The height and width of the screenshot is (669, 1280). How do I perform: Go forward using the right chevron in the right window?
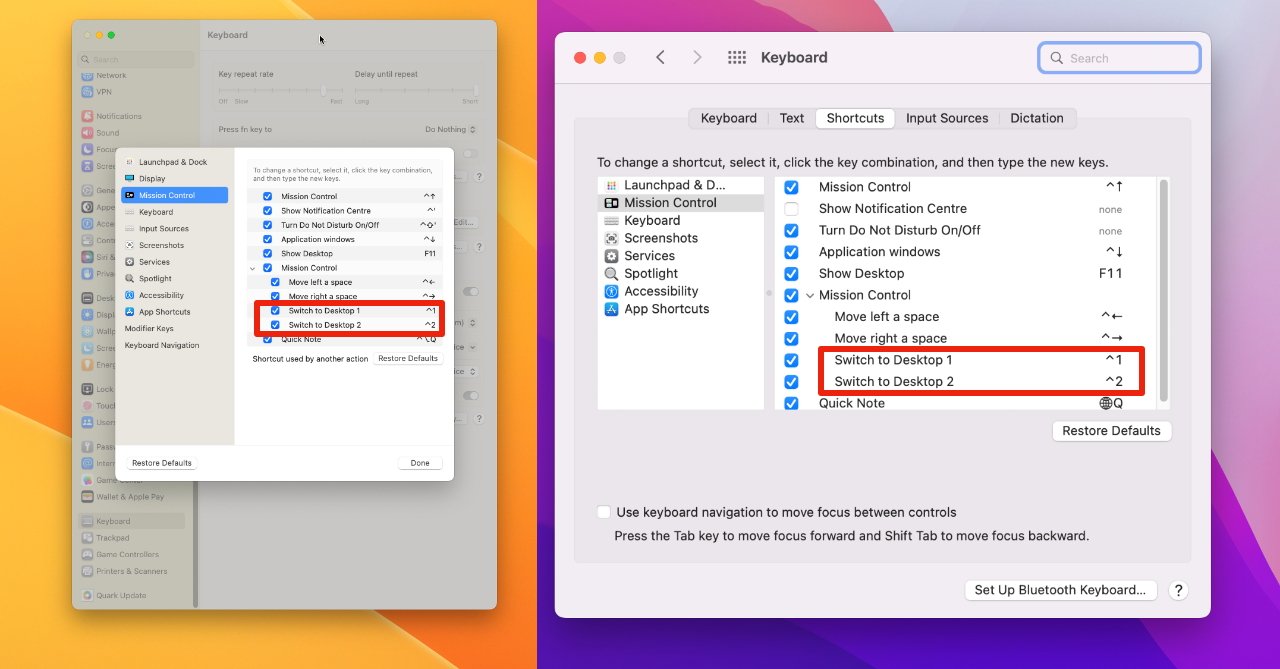697,58
